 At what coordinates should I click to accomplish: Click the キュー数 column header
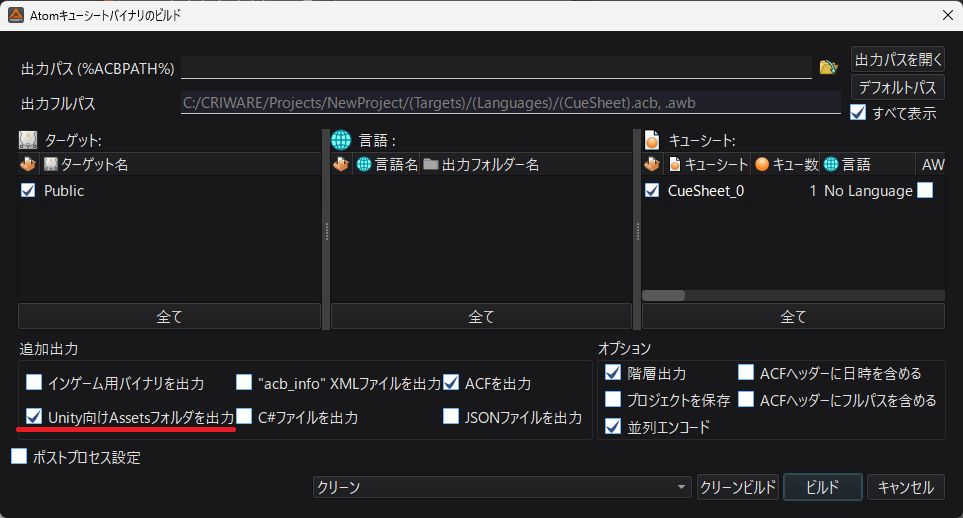[x=786, y=164]
